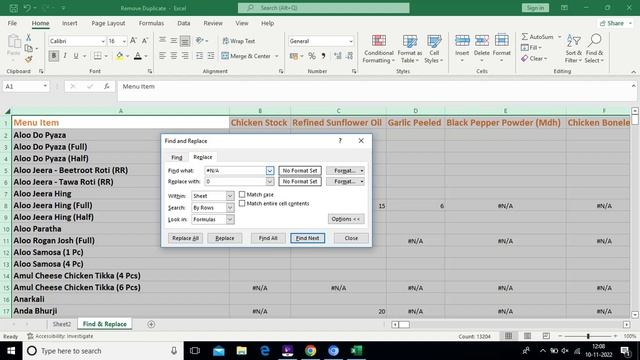Open File Explorer from the taskbar
The height and width of the screenshot is (360, 640).
[x=242, y=351]
